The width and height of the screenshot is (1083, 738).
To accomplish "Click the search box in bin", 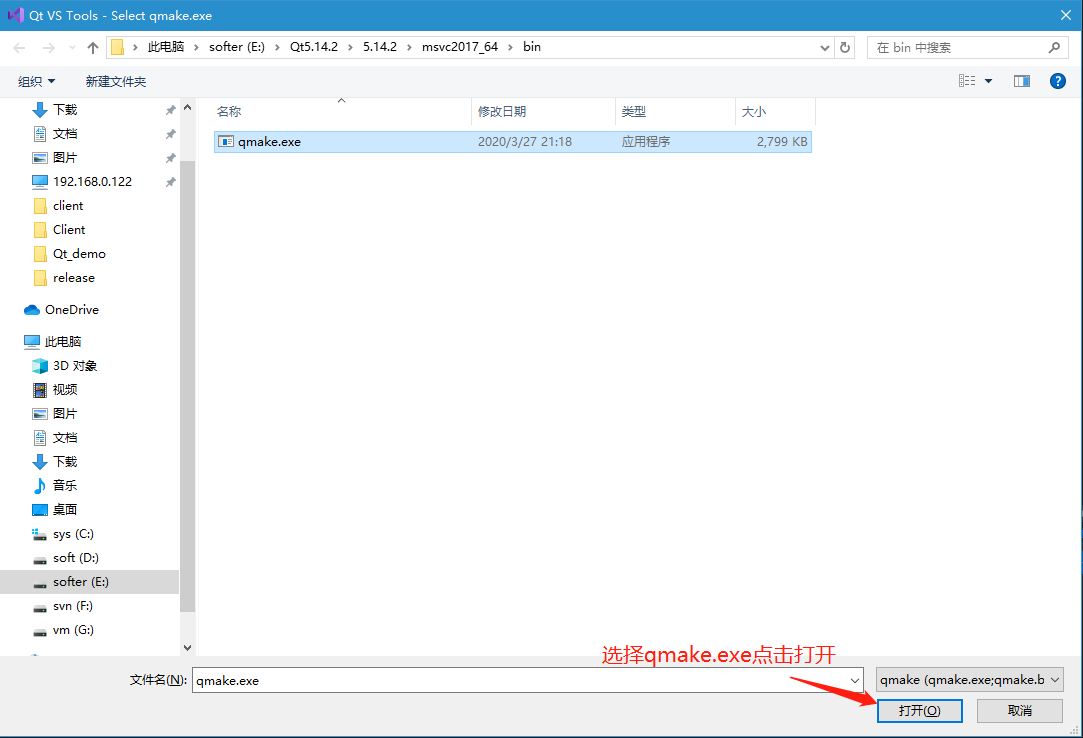I will (x=967, y=48).
